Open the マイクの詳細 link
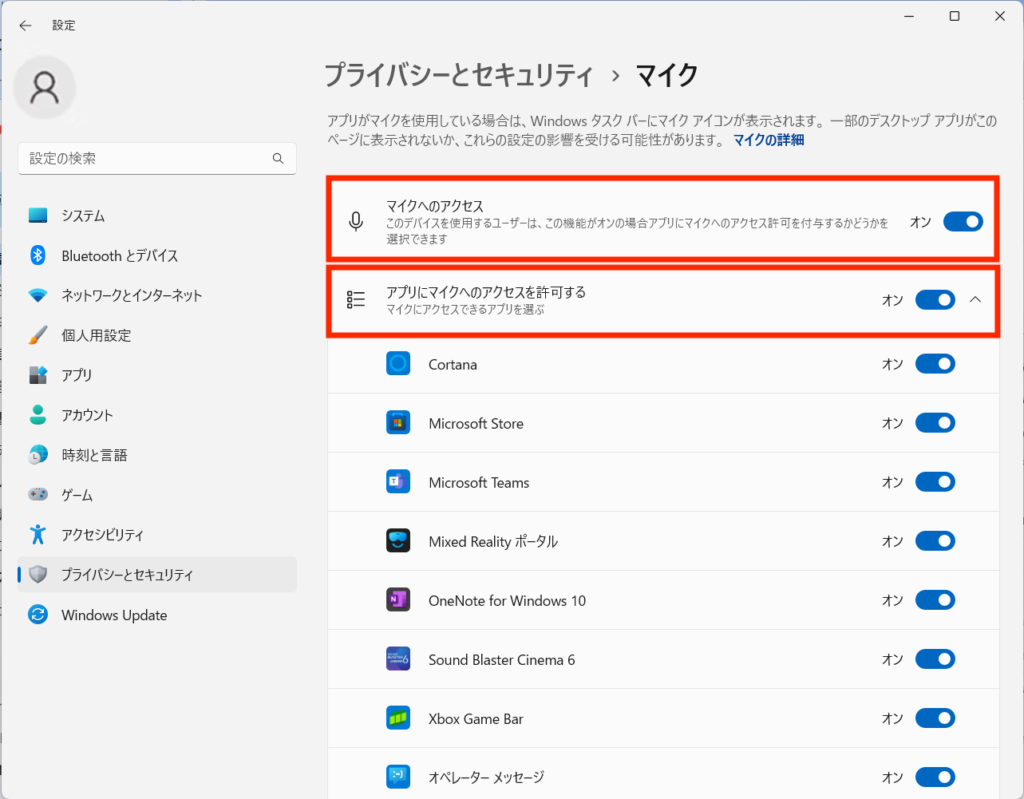The width and height of the screenshot is (1024, 799). point(768,140)
